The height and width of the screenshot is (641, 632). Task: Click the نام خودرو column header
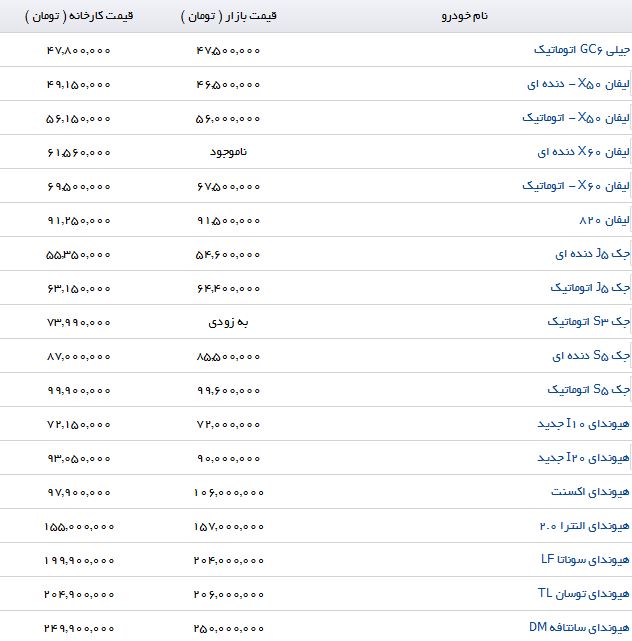pos(465,16)
